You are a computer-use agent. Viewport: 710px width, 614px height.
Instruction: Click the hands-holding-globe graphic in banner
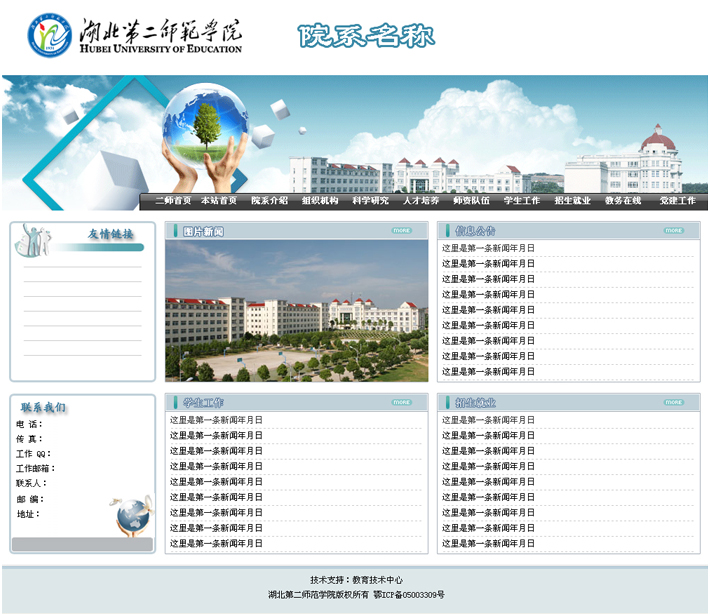pos(205,135)
